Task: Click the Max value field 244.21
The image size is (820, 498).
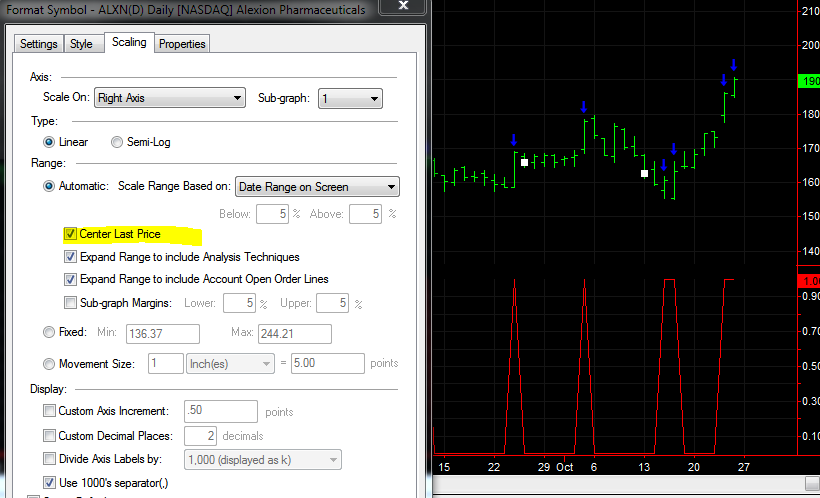Action: (x=294, y=334)
